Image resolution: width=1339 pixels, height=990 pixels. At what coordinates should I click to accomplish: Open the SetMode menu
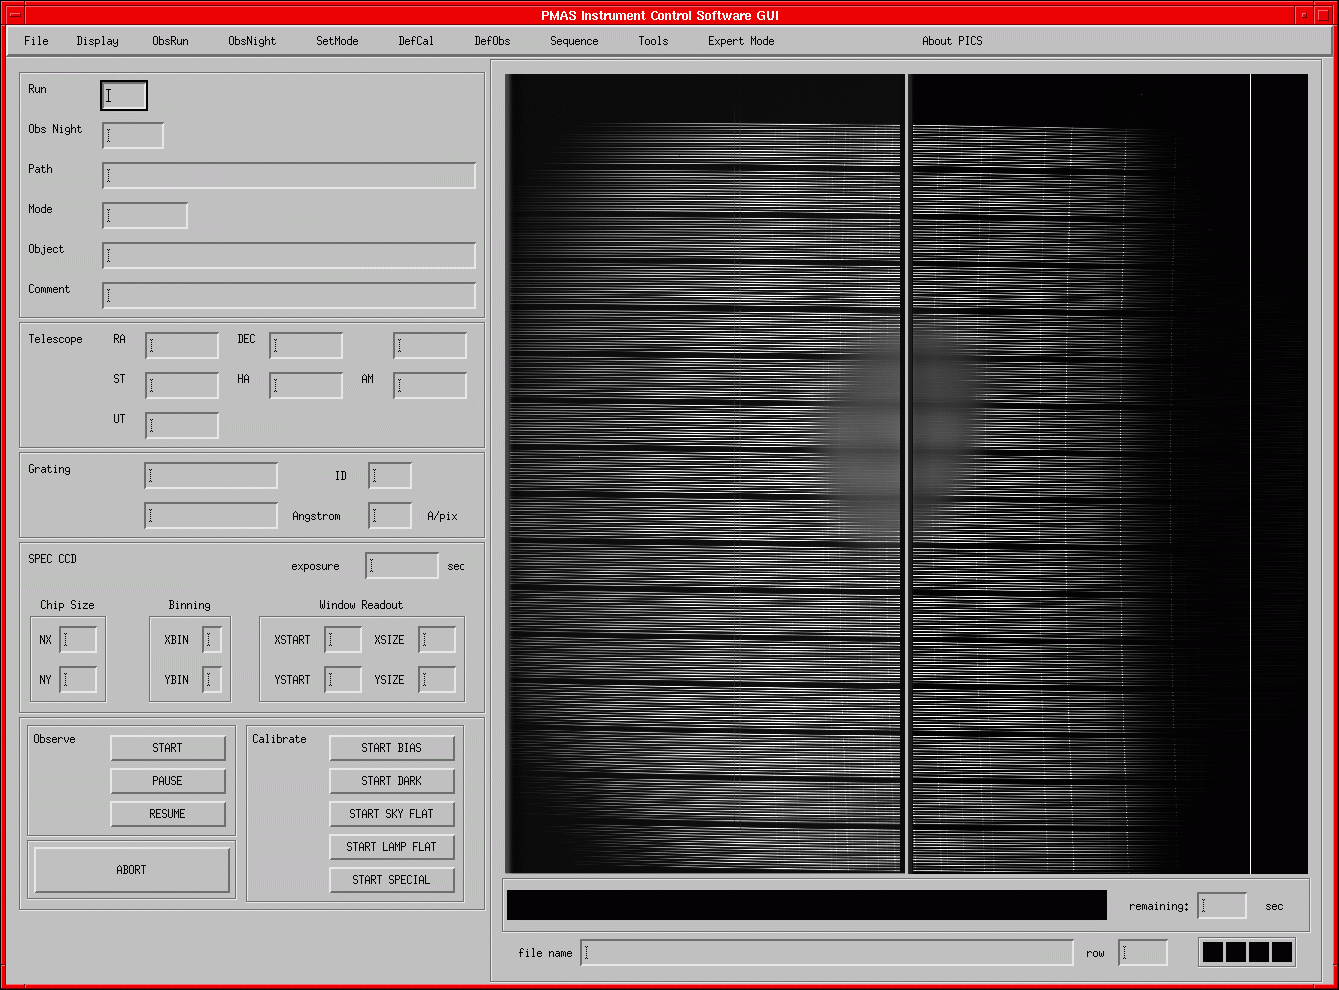[x=337, y=41]
